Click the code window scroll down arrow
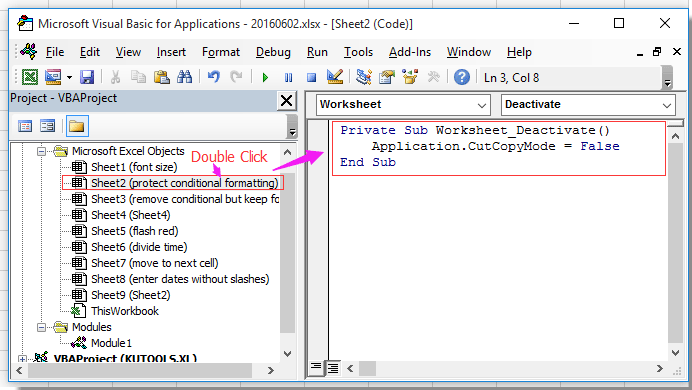Image resolution: width=692 pixels, height=390 pixels. click(675, 352)
